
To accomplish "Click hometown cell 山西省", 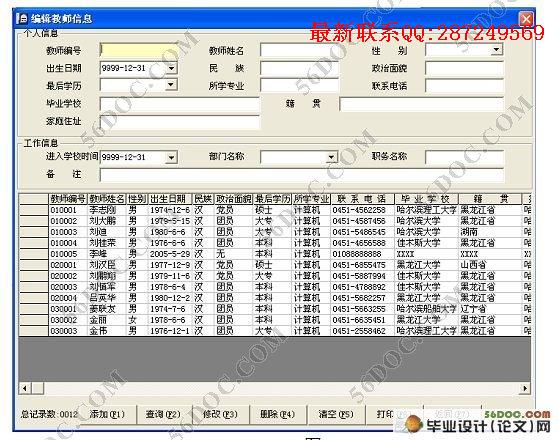I will coord(490,265).
